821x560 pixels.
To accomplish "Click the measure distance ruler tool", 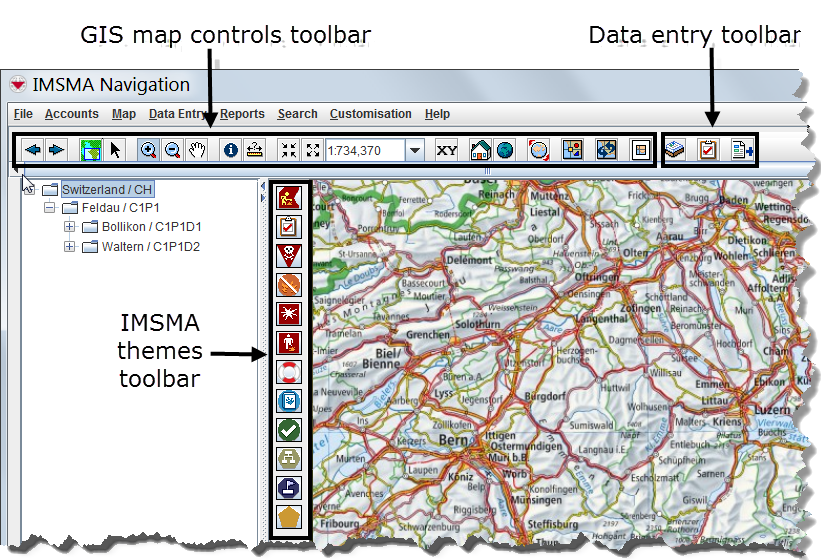I will pyautogui.click(x=255, y=150).
